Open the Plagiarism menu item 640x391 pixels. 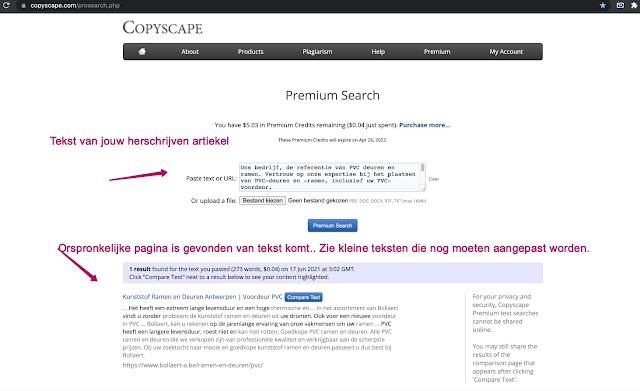pyautogui.click(x=317, y=51)
